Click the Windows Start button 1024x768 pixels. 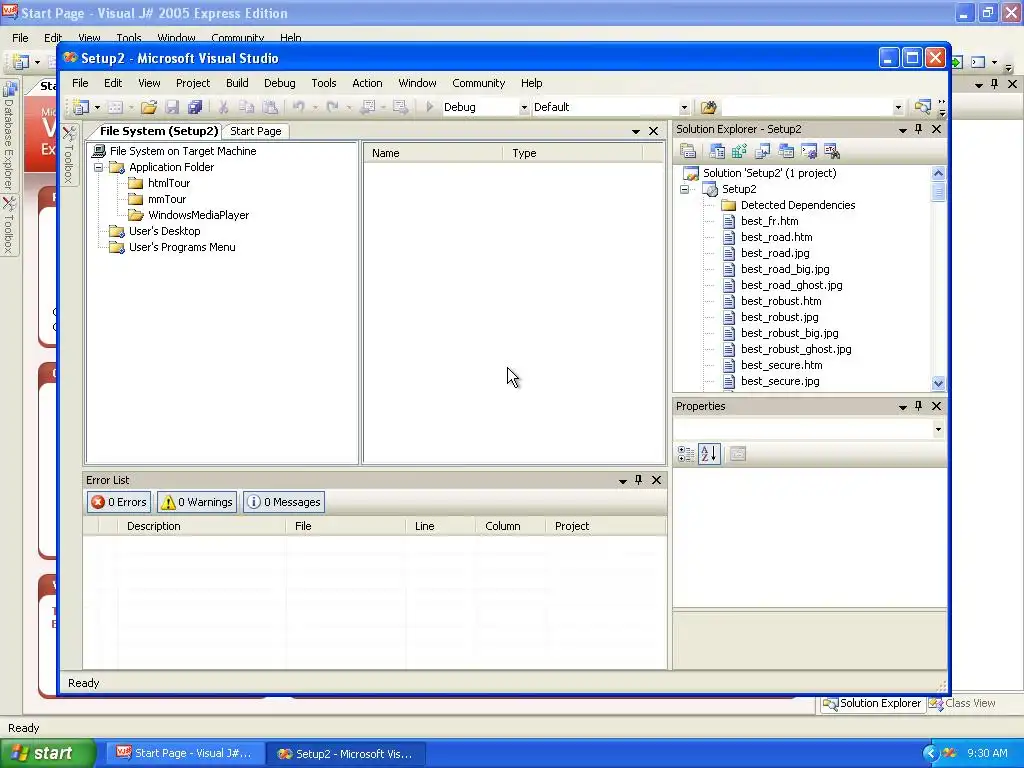coord(47,753)
